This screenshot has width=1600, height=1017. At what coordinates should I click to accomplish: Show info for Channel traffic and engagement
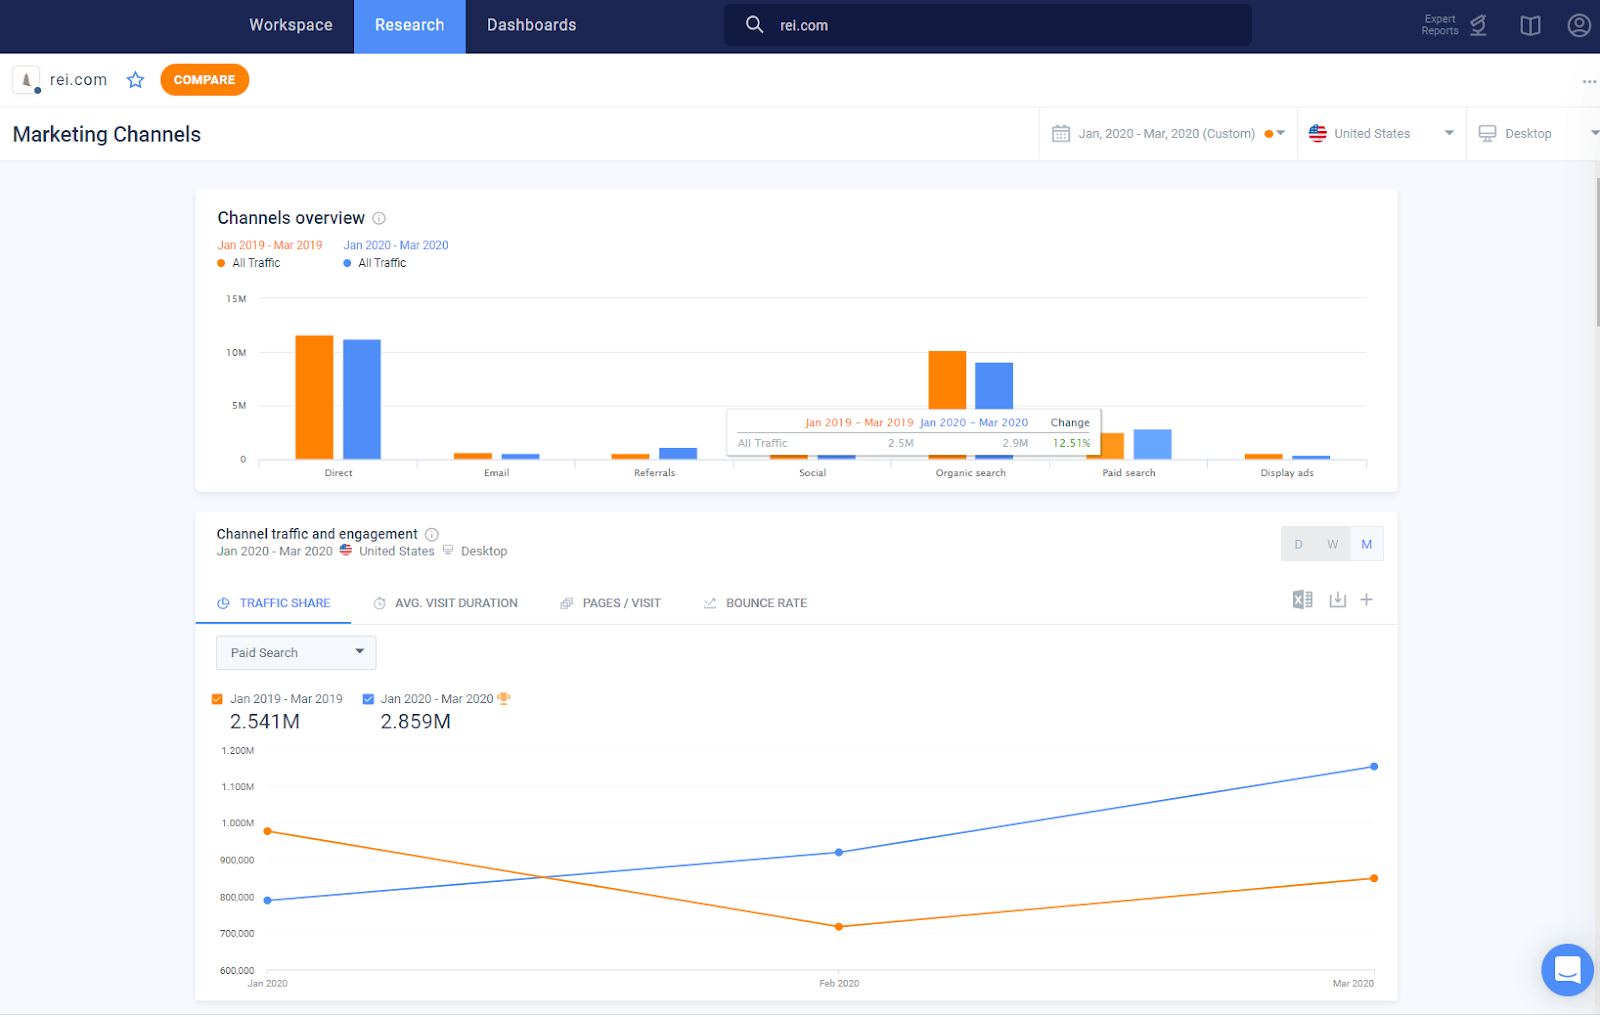[x=432, y=534]
